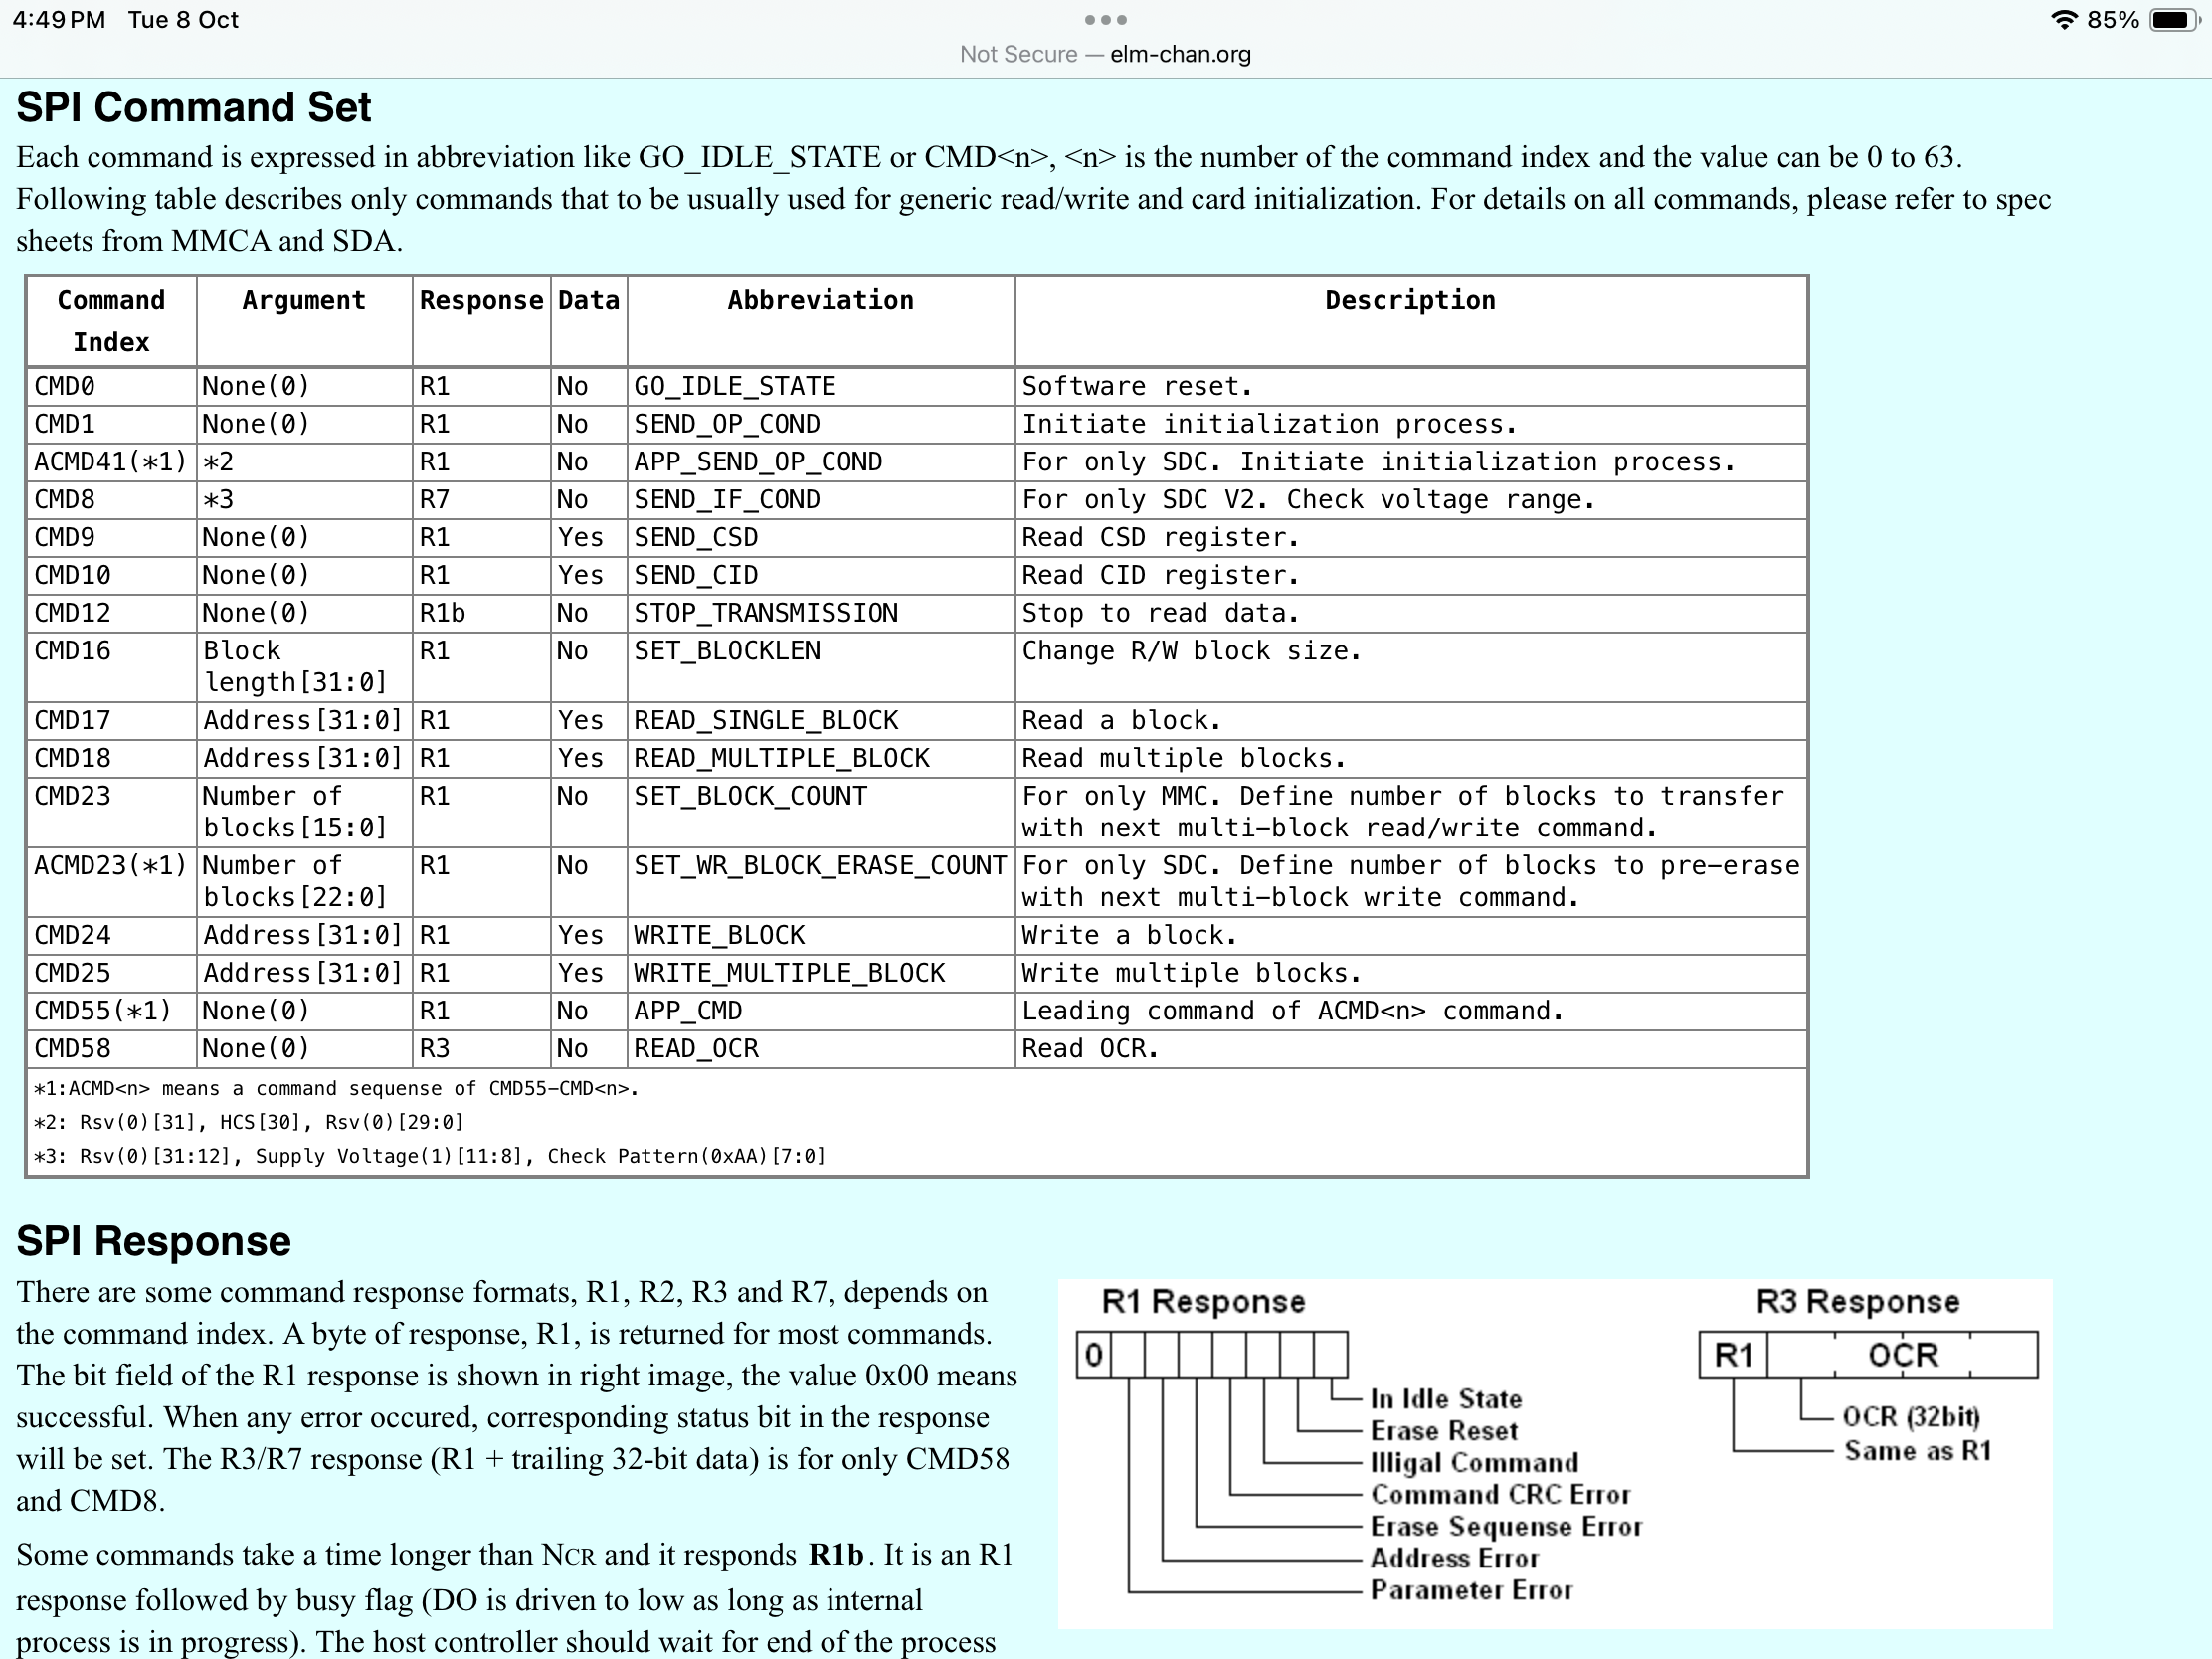Viewport: 2212px width, 1659px height.
Task: Click footnote *3 about Check Pattern
Action: click(x=430, y=1156)
